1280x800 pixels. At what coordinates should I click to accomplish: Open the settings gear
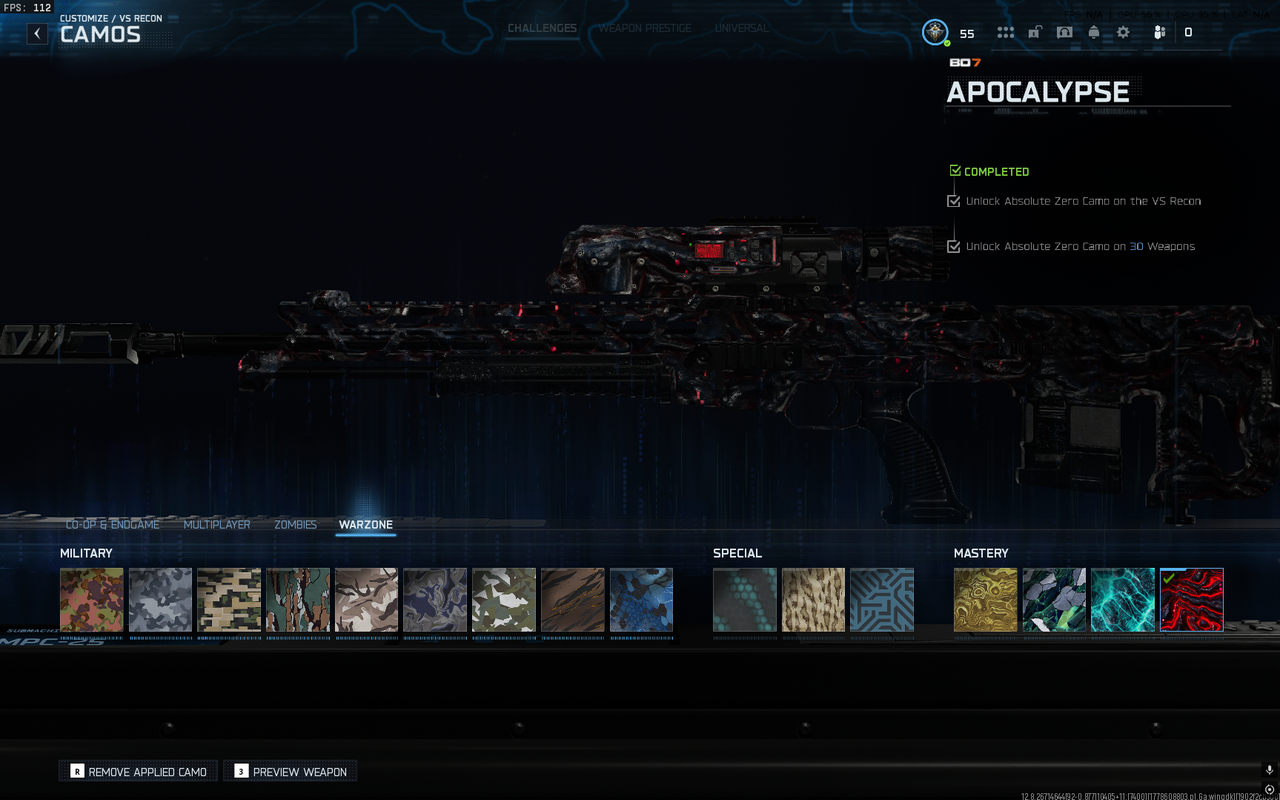[1123, 32]
